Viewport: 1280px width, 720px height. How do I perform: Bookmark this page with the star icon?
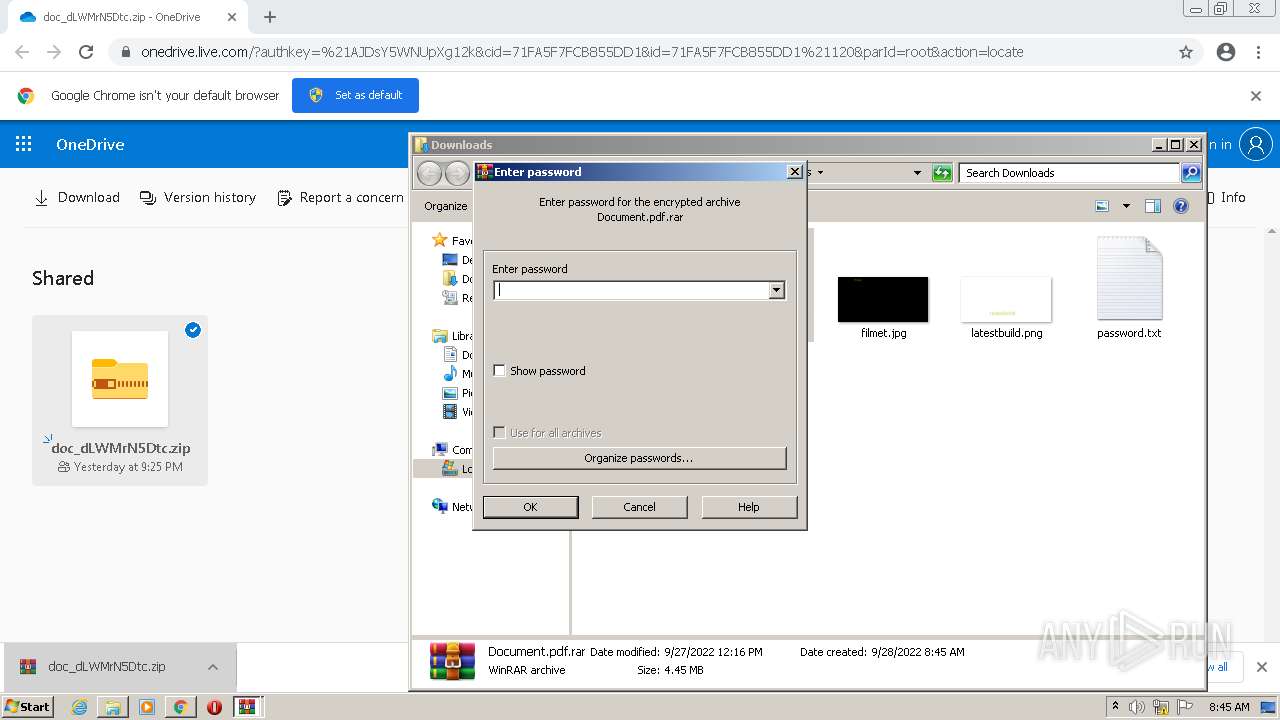[1186, 52]
